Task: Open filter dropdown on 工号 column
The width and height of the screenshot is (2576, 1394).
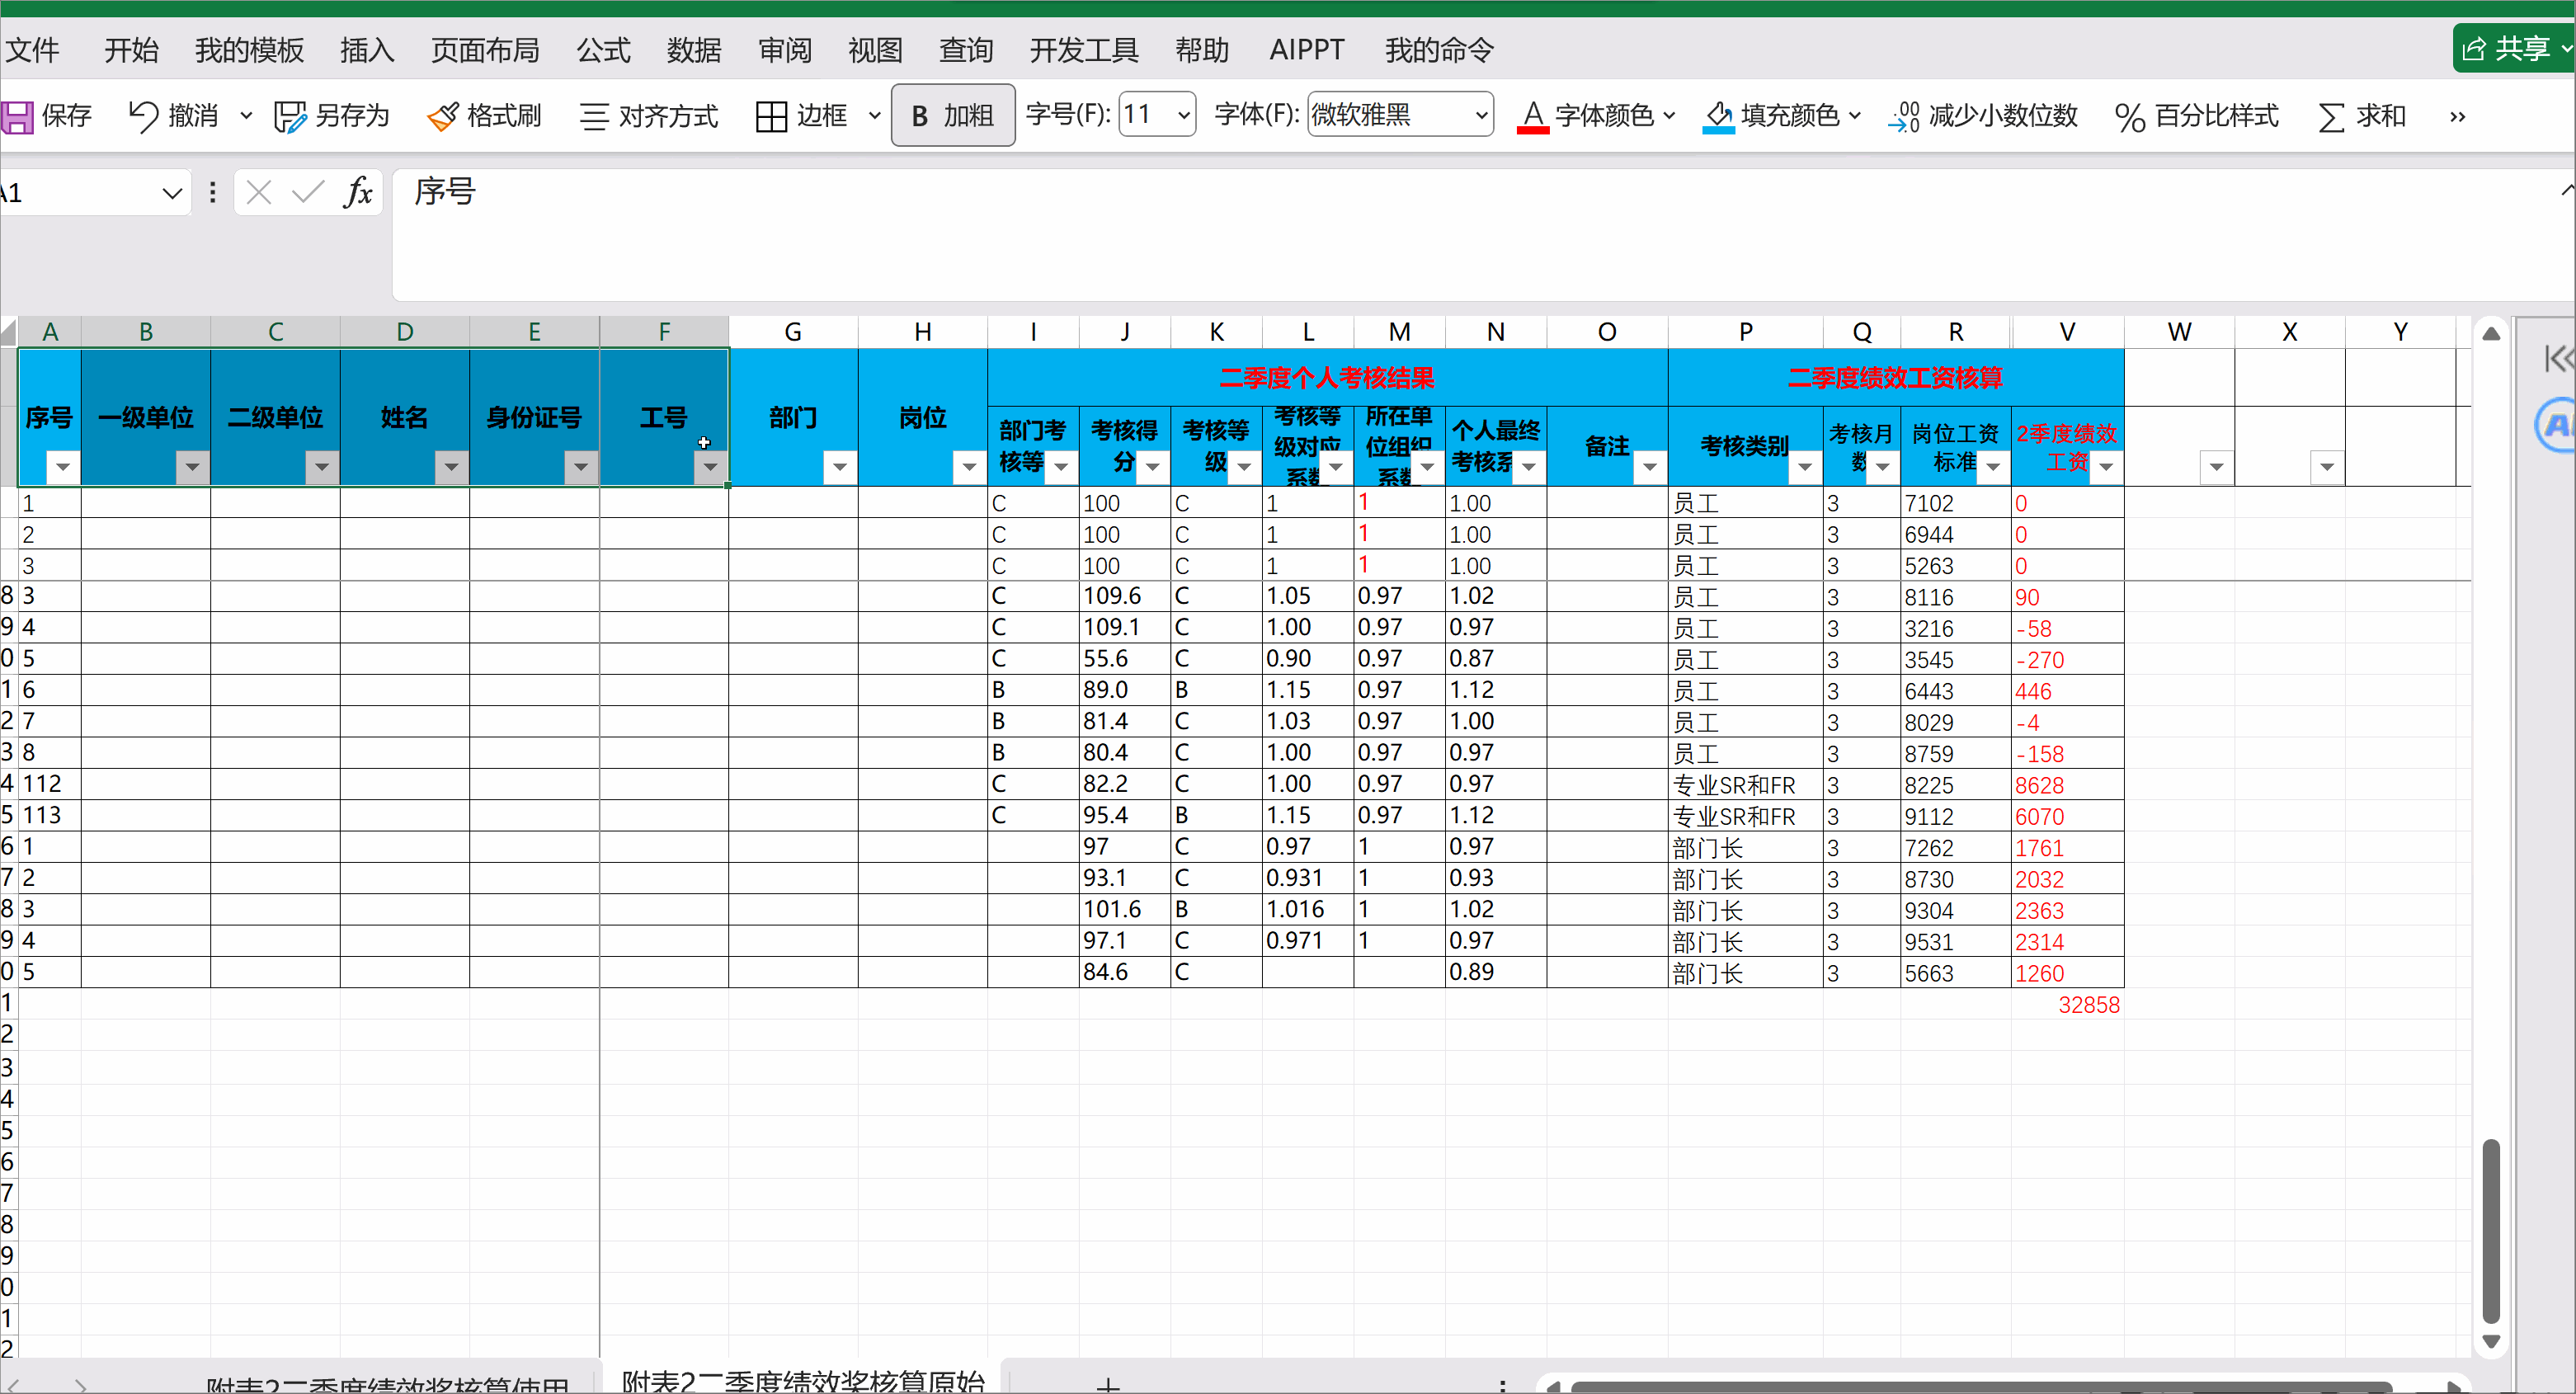Action: click(710, 467)
